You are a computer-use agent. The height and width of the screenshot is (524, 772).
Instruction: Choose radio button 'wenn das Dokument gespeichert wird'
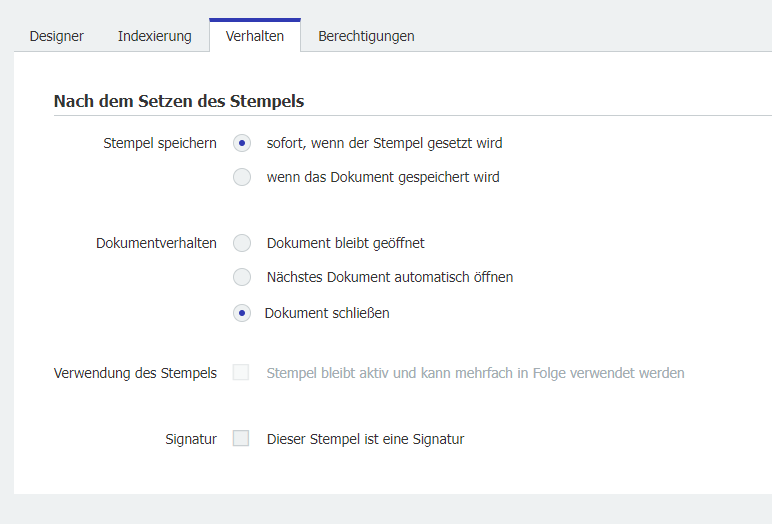(242, 177)
